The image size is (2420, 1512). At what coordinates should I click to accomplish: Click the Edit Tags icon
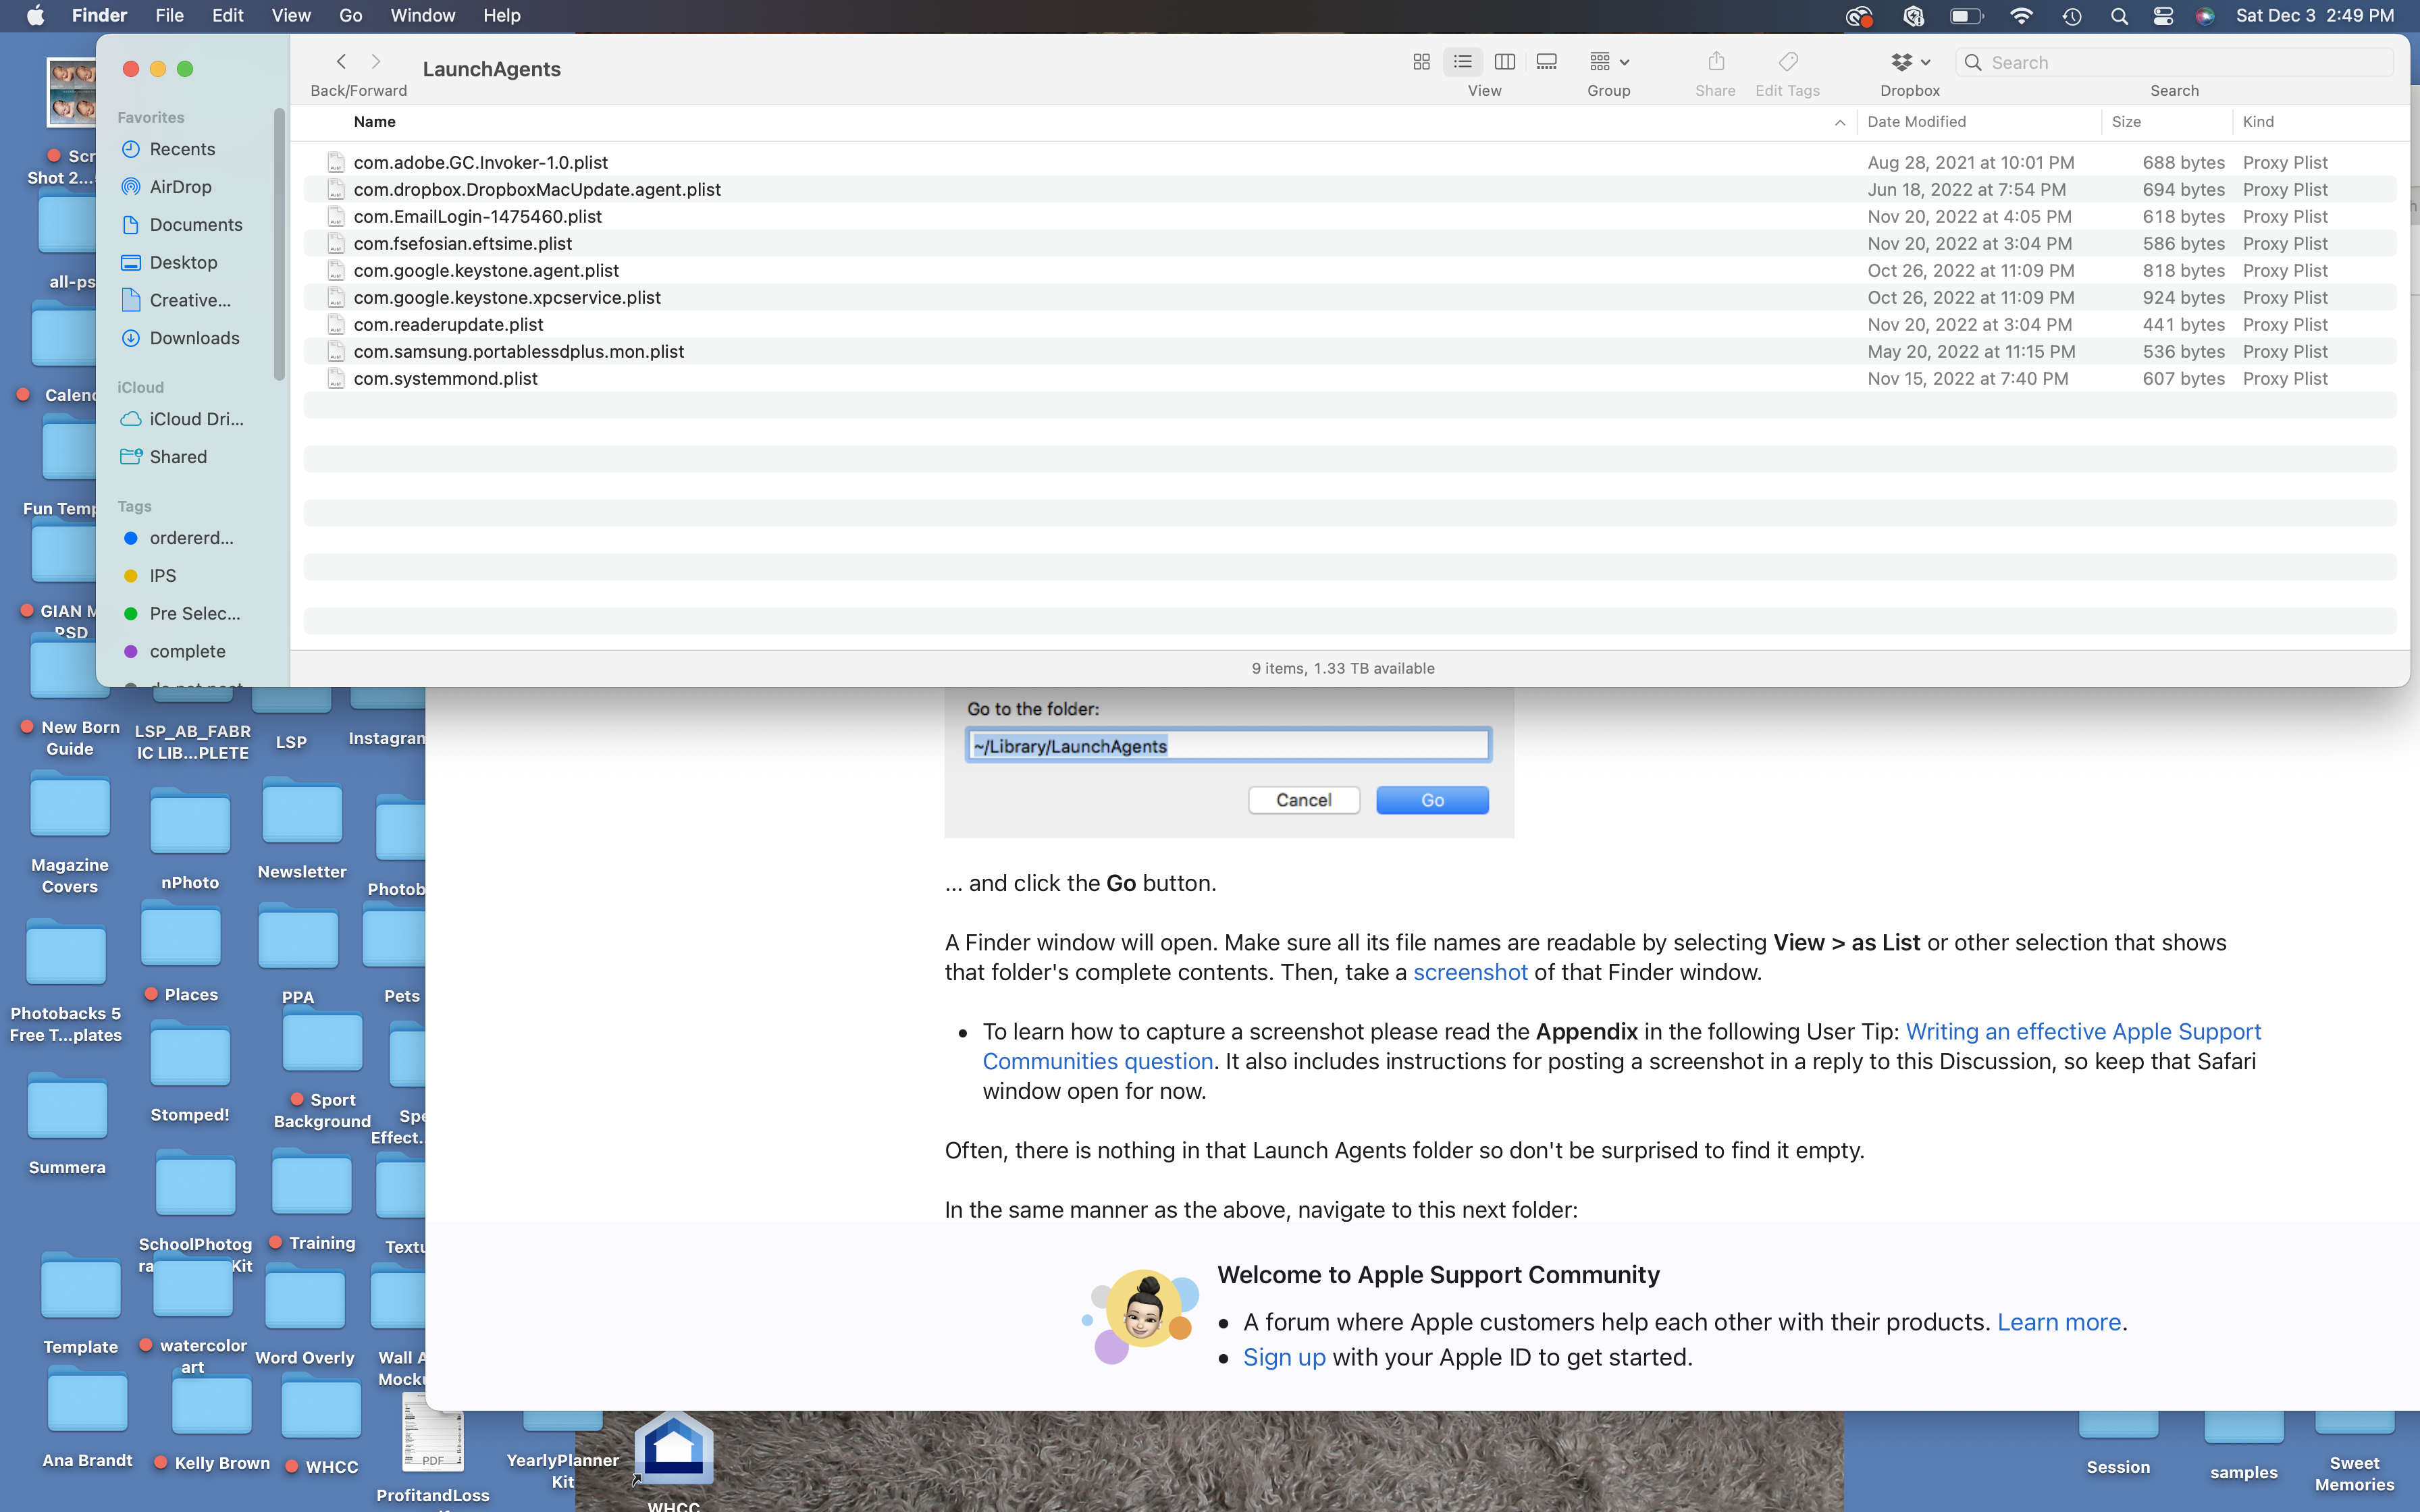coord(1788,62)
